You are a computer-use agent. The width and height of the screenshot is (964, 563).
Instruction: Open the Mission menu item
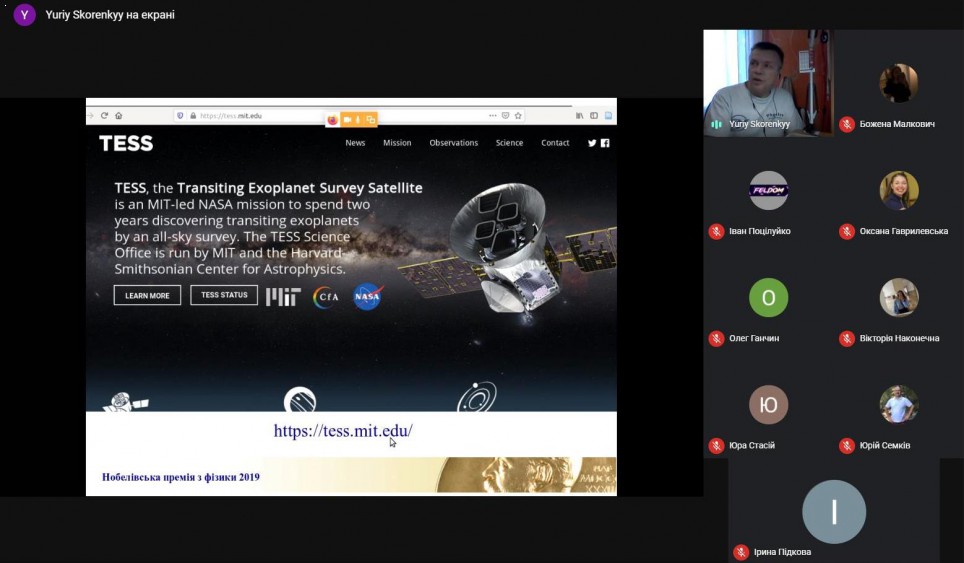(x=397, y=143)
